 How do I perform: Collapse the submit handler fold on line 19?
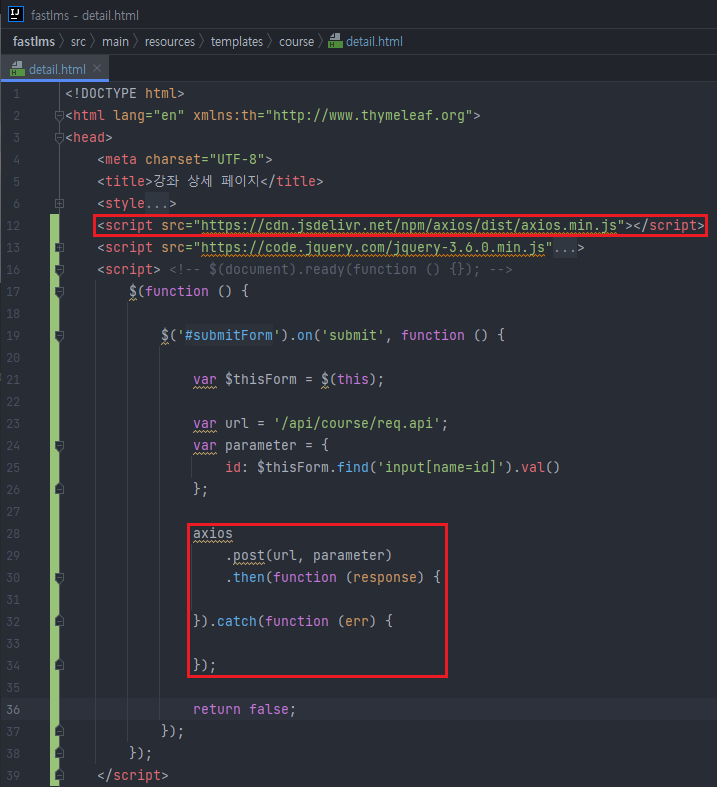point(59,335)
